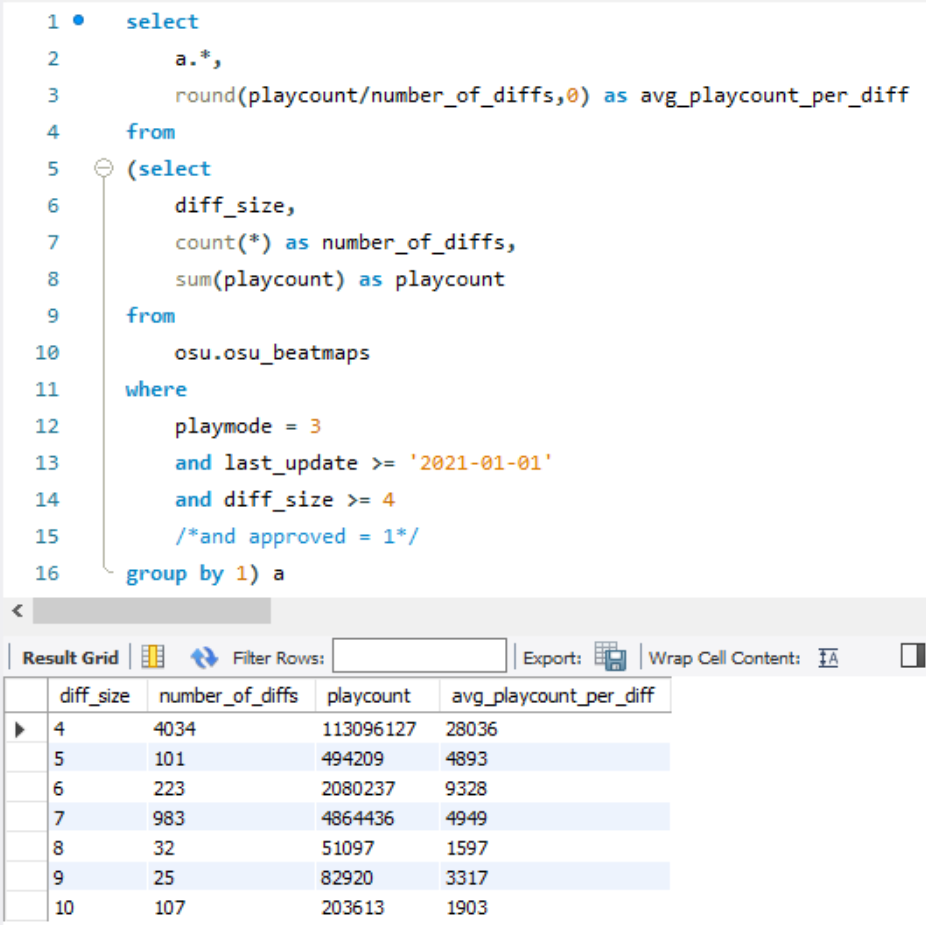
Task: Select the row indicator arrow for first row
Action: (20, 729)
